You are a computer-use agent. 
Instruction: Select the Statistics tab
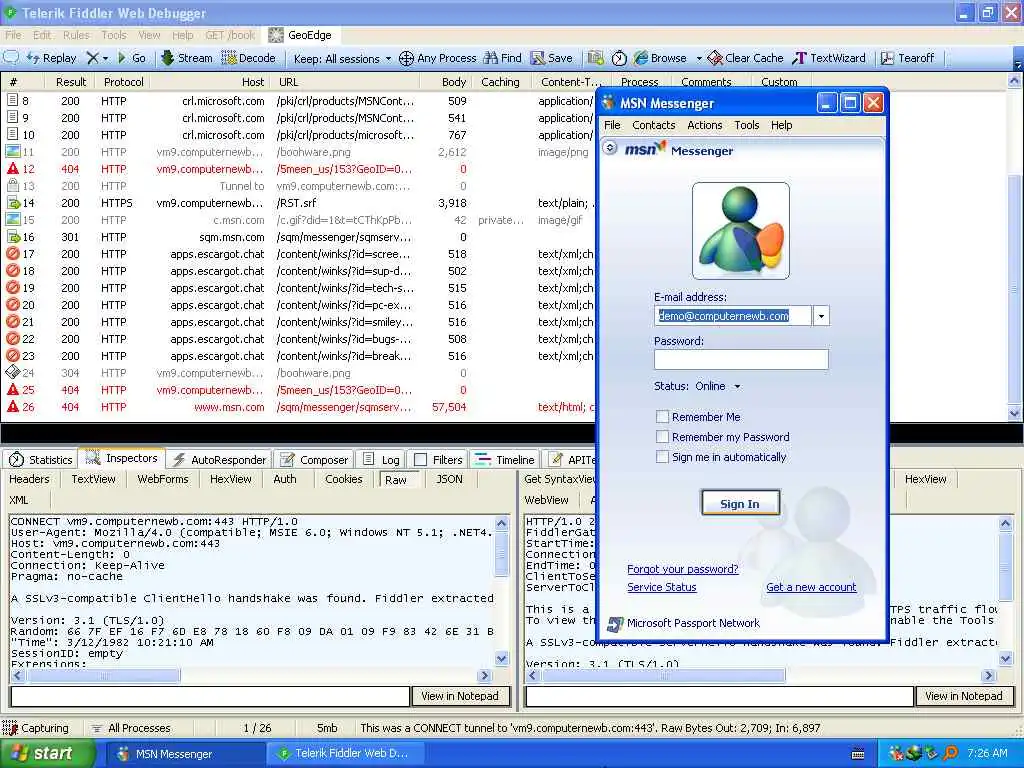coord(40,460)
